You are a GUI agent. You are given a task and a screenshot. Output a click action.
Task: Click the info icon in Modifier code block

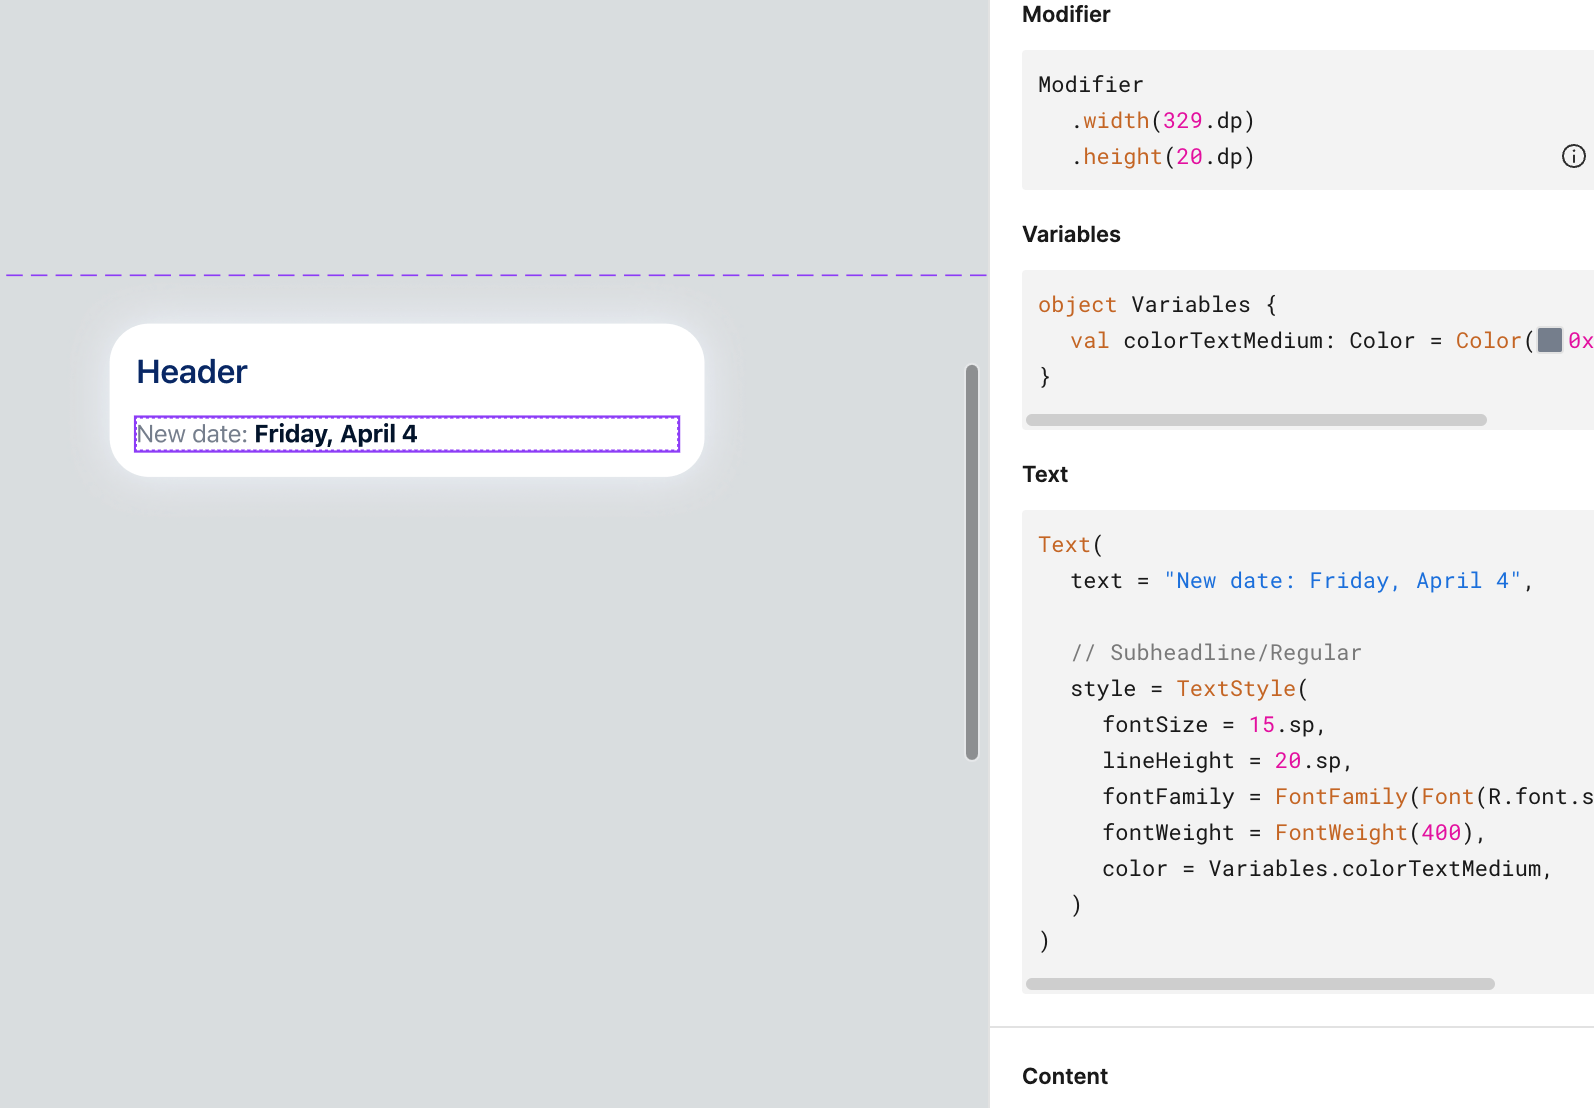[1573, 156]
